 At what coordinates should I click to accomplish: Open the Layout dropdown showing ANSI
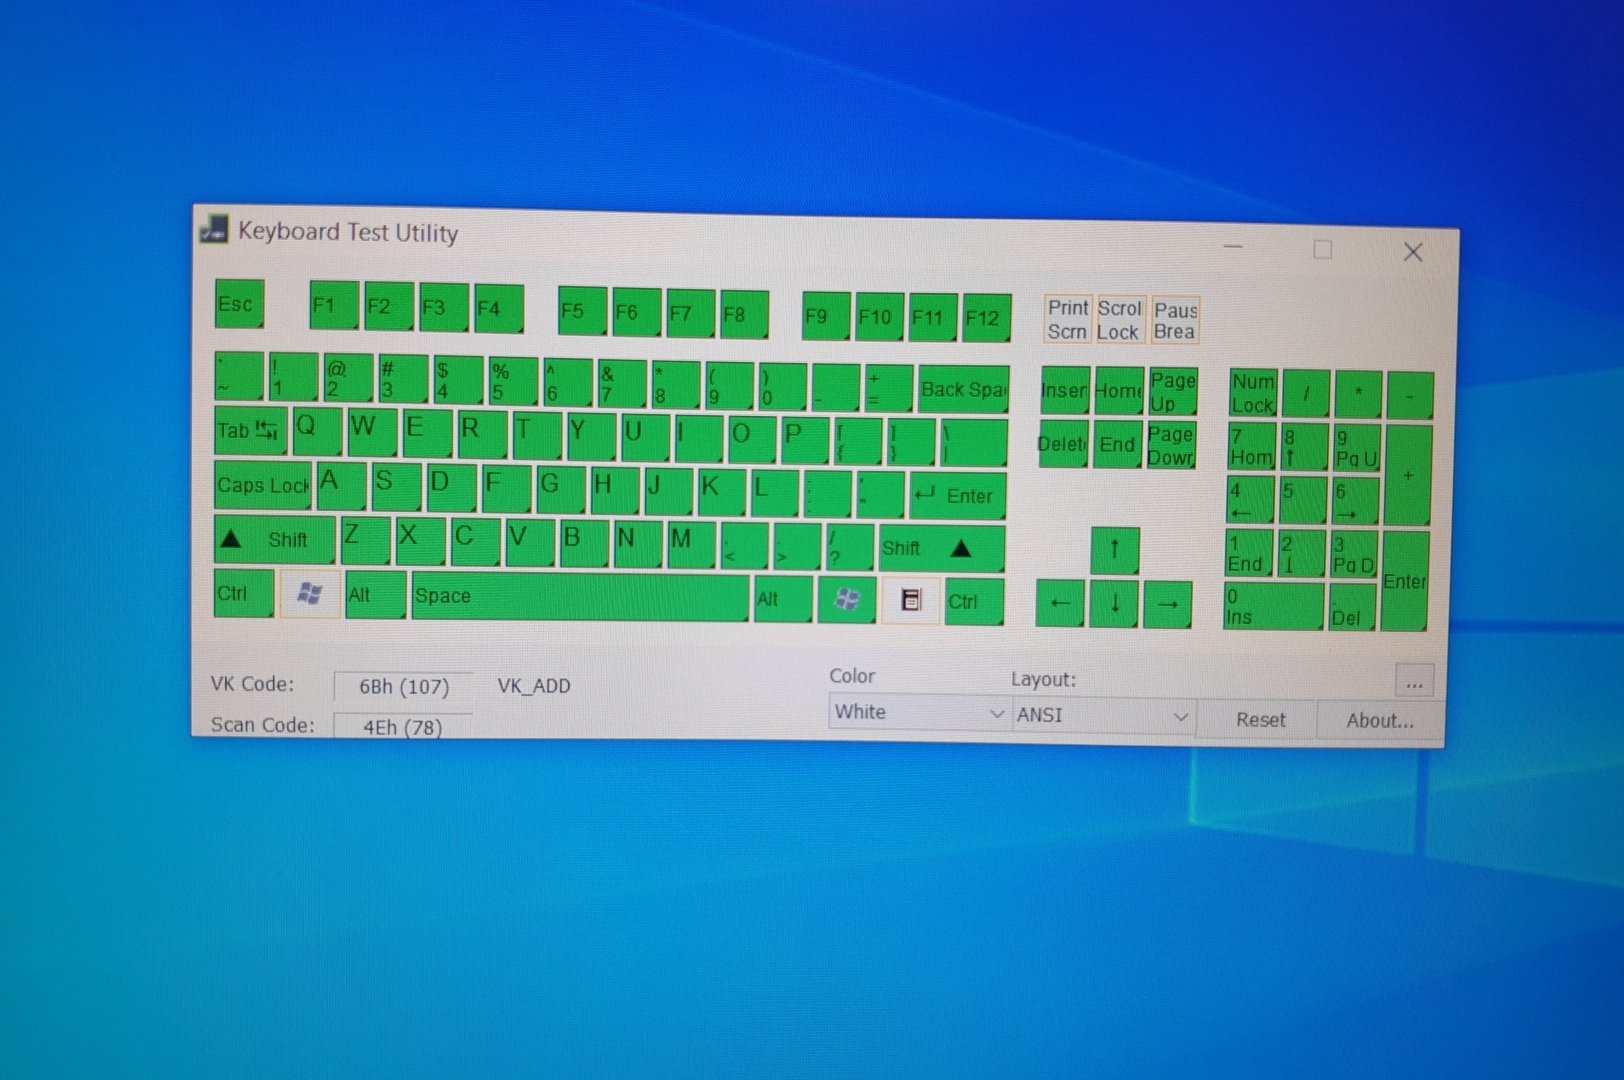1102,716
